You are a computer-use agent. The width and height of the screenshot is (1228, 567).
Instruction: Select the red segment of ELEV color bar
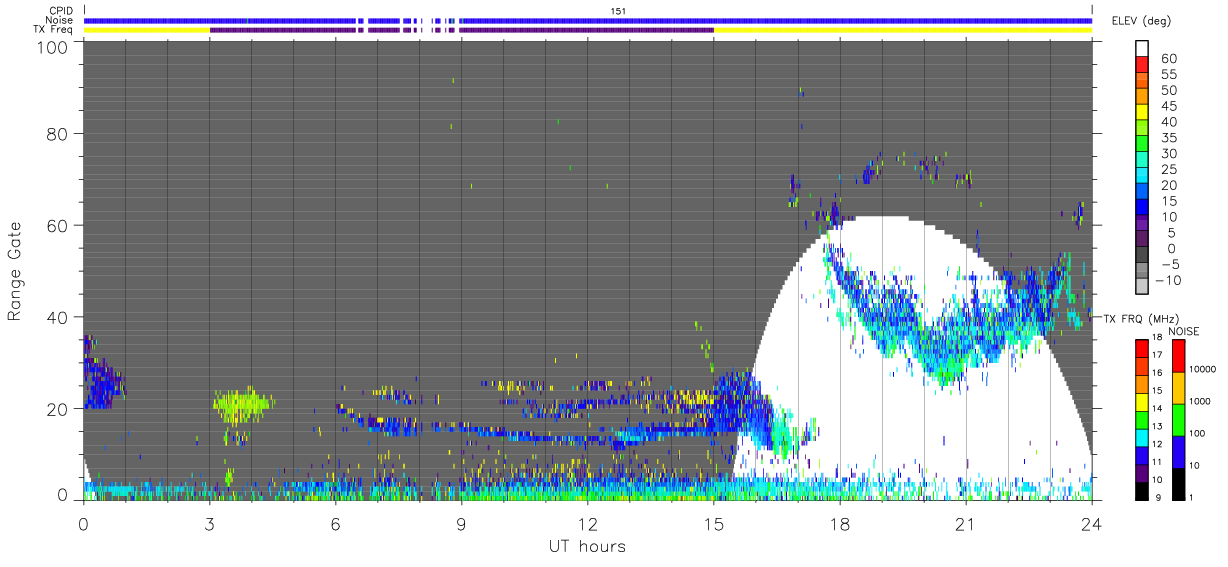(1142, 62)
